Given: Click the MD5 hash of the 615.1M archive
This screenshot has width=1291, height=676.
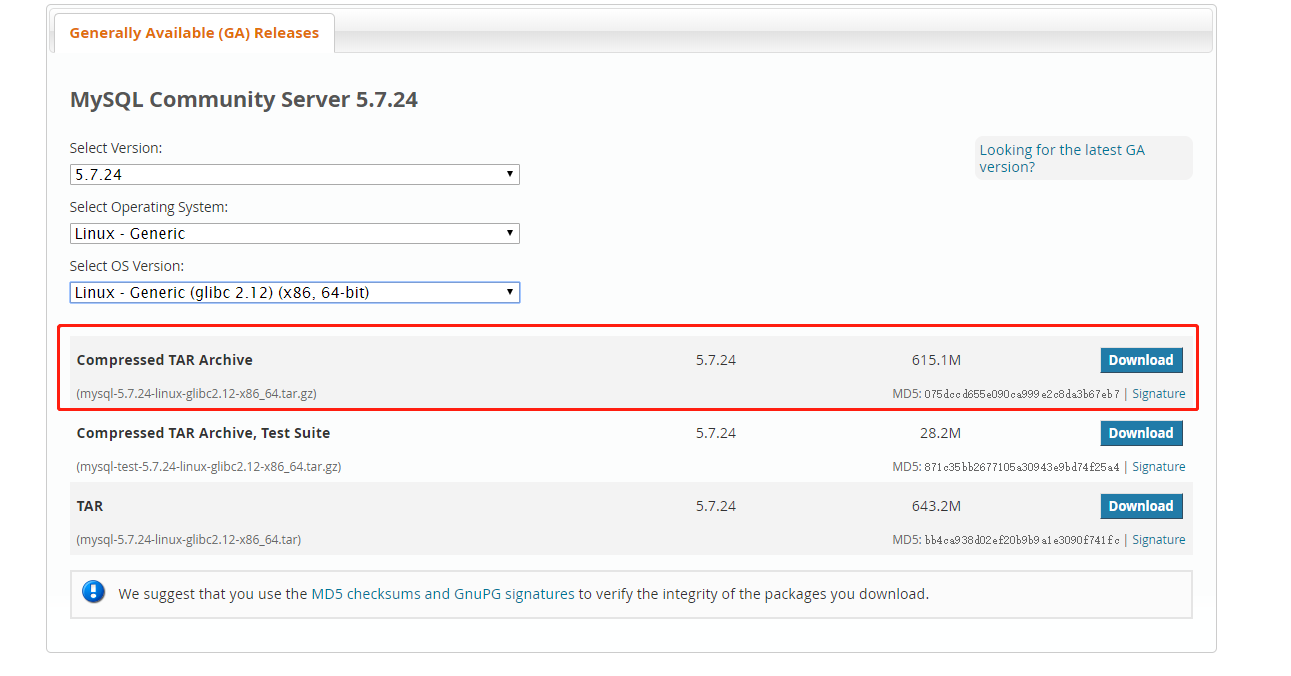Looking at the screenshot, I should pos(1022,394).
